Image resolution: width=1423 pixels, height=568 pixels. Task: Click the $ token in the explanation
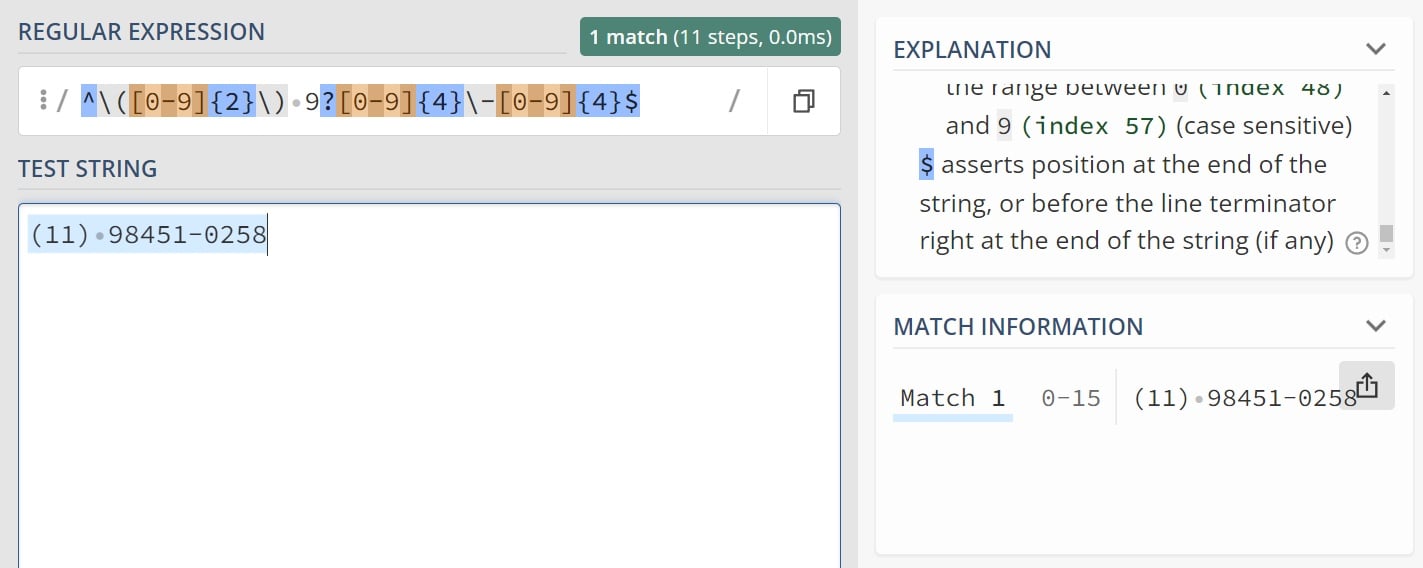(x=926, y=164)
